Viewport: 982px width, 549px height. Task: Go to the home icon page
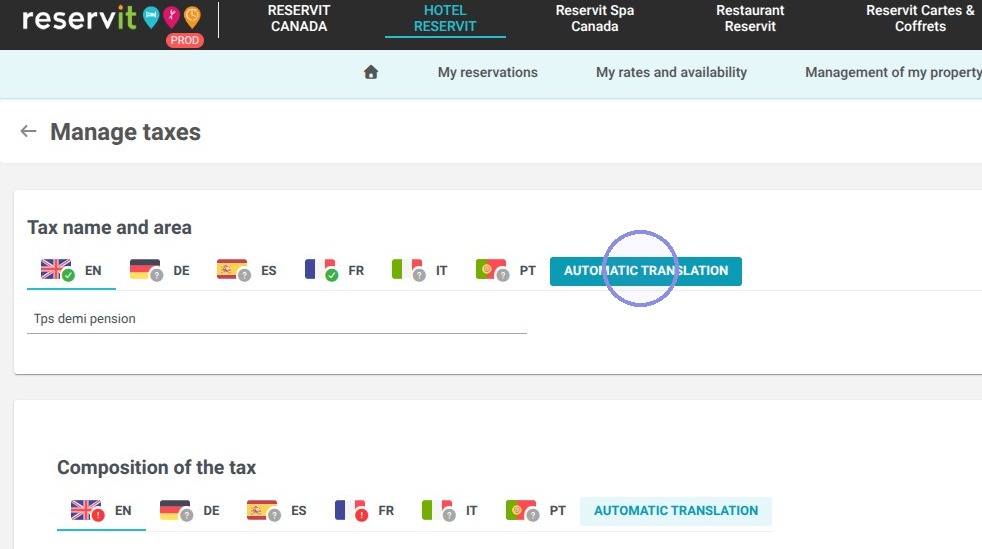pos(371,72)
